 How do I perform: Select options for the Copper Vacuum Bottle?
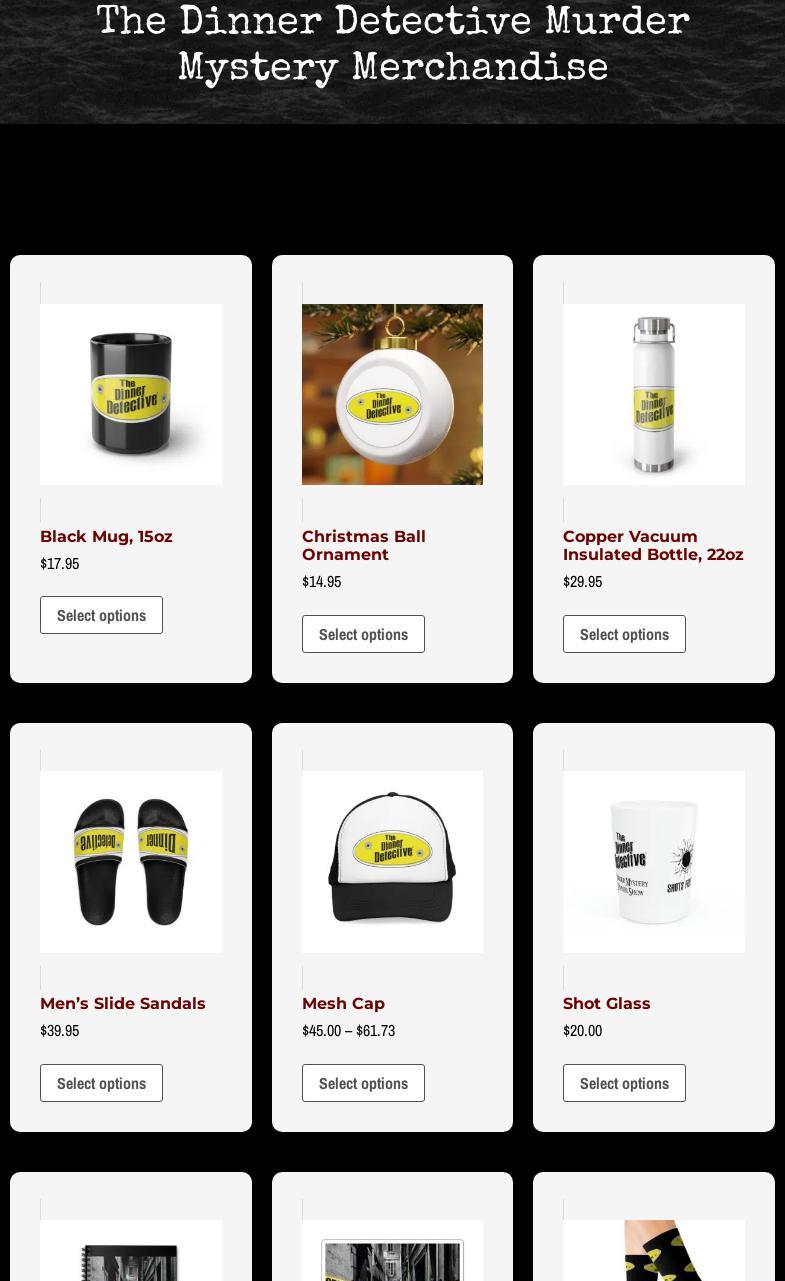624,634
